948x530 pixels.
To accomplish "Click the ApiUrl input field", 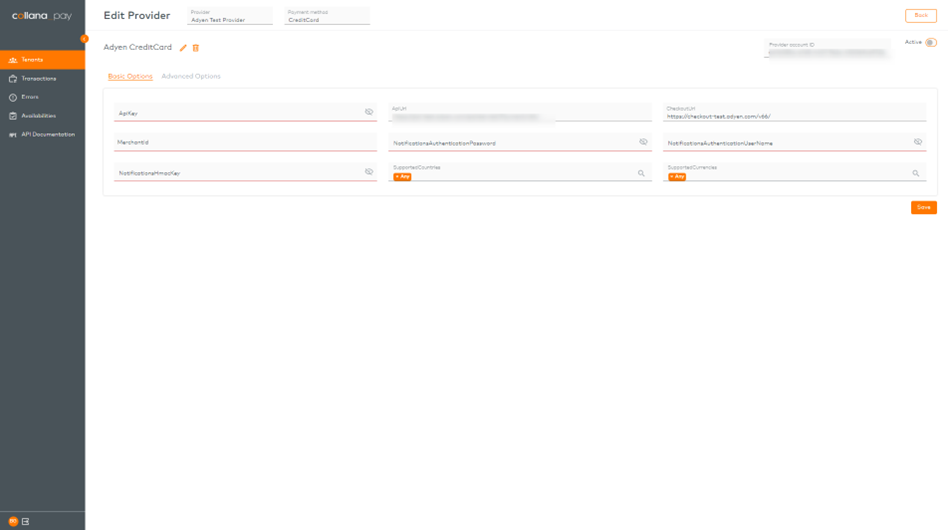I will [520, 112].
